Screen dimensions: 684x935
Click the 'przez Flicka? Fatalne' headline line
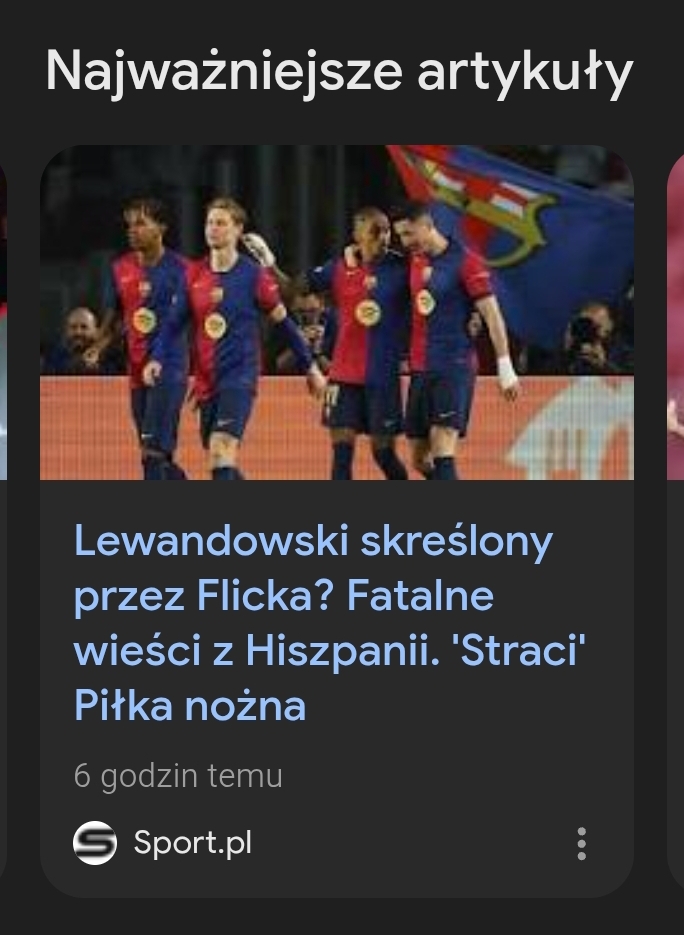[284, 596]
